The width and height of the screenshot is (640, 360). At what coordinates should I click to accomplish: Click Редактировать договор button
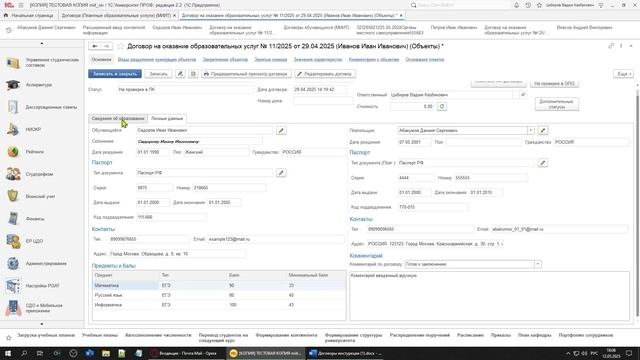pyautogui.click(x=325, y=74)
